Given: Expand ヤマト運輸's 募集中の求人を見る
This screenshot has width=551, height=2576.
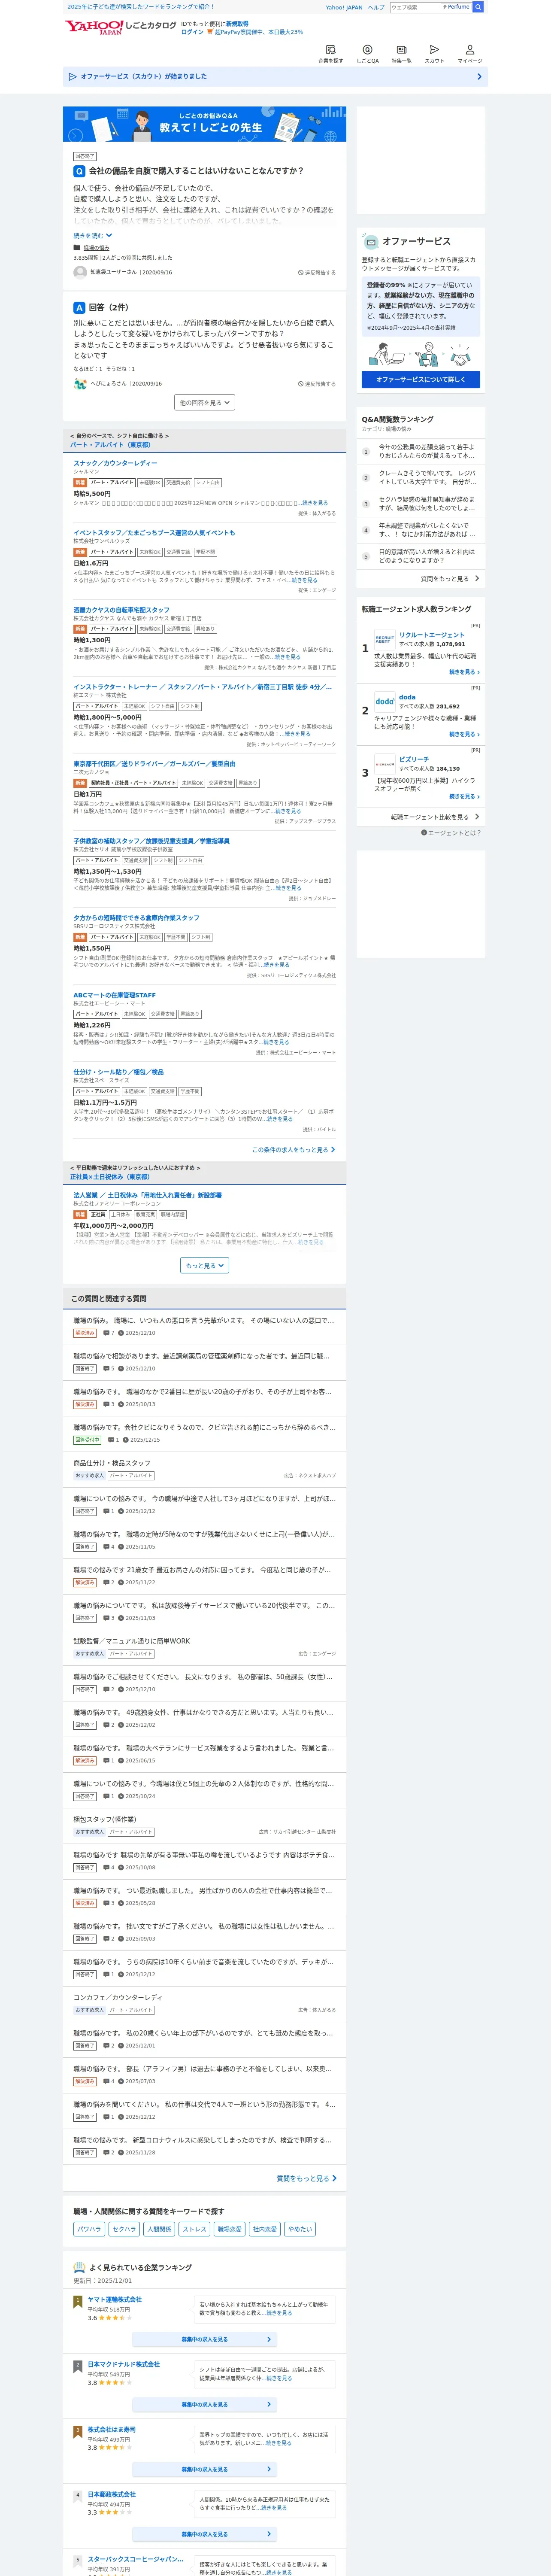Looking at the screenshot, I should (205, 2339).
